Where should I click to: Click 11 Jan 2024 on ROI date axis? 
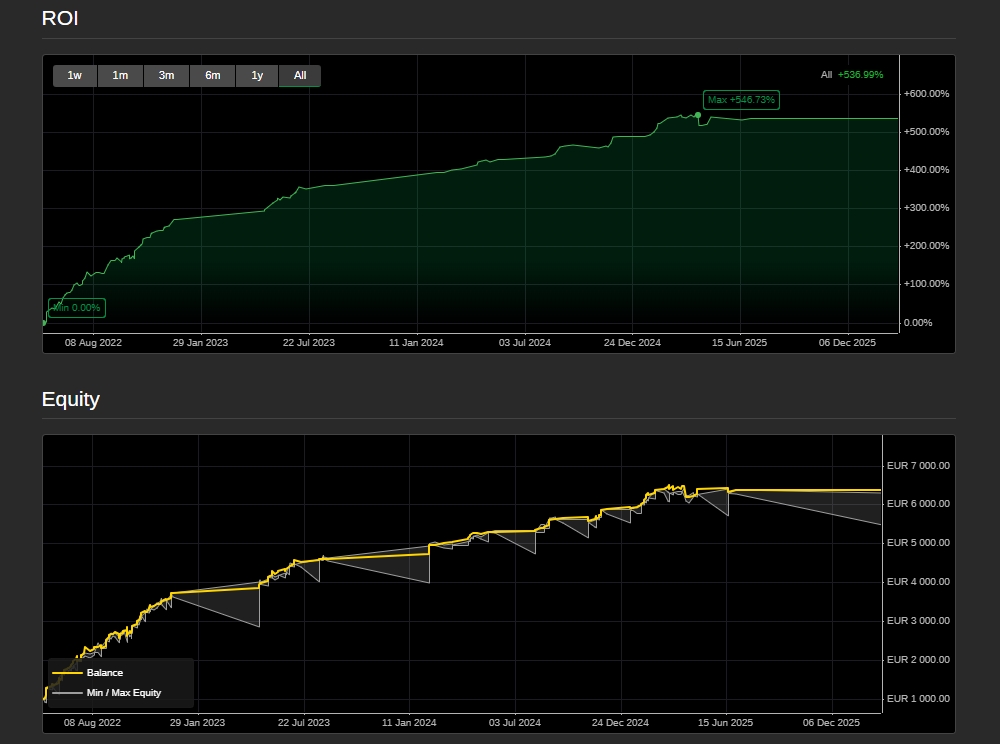[x=416, y=343]
